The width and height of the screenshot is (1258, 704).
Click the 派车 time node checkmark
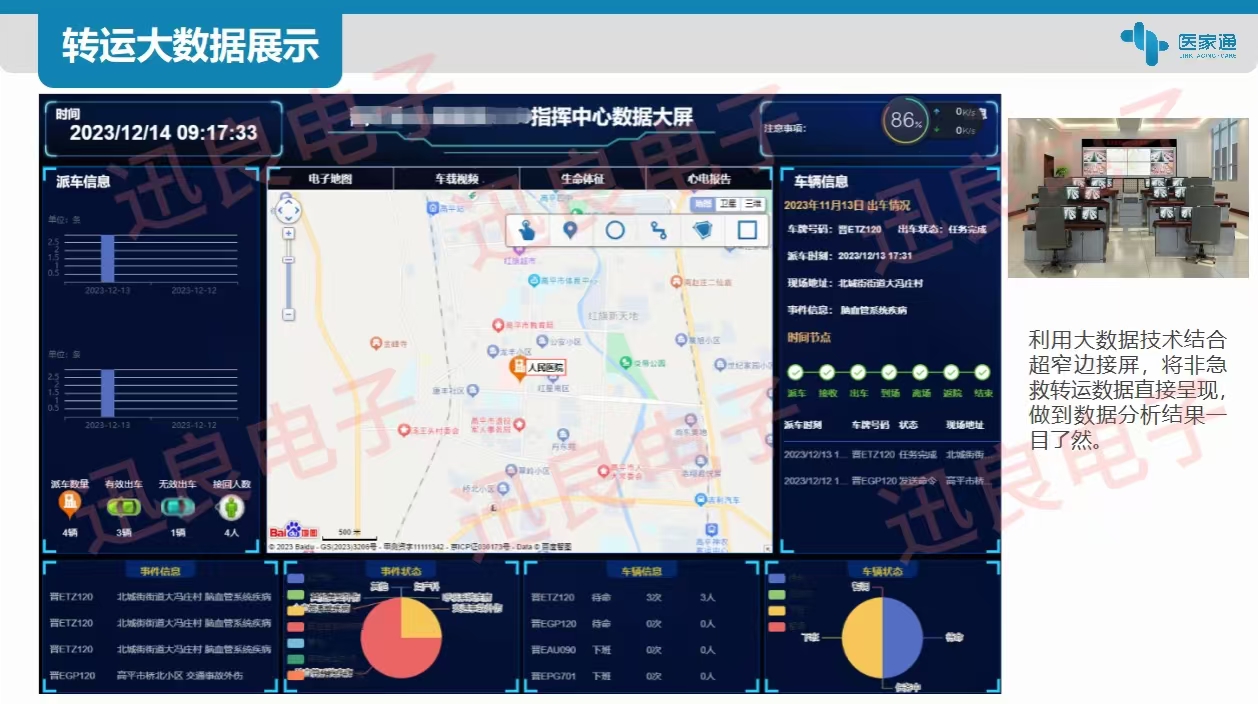[796, 372]
